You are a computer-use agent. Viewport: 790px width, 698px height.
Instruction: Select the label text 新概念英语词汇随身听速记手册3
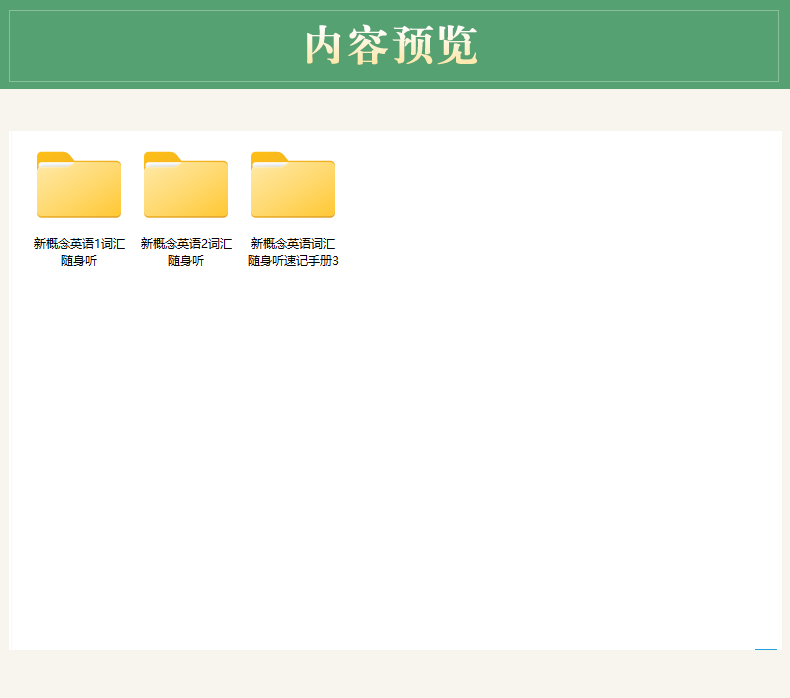coord(293,252)
